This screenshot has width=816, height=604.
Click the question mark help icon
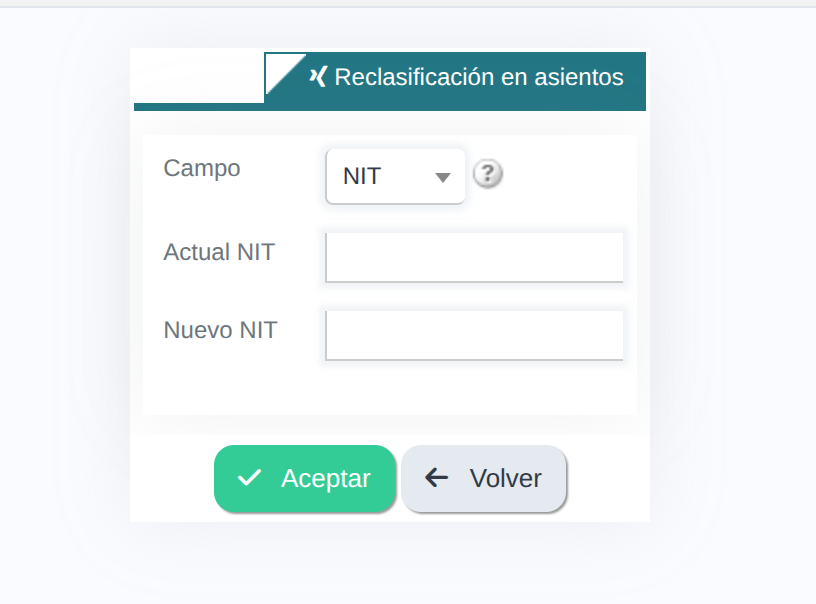click(488, 174)
